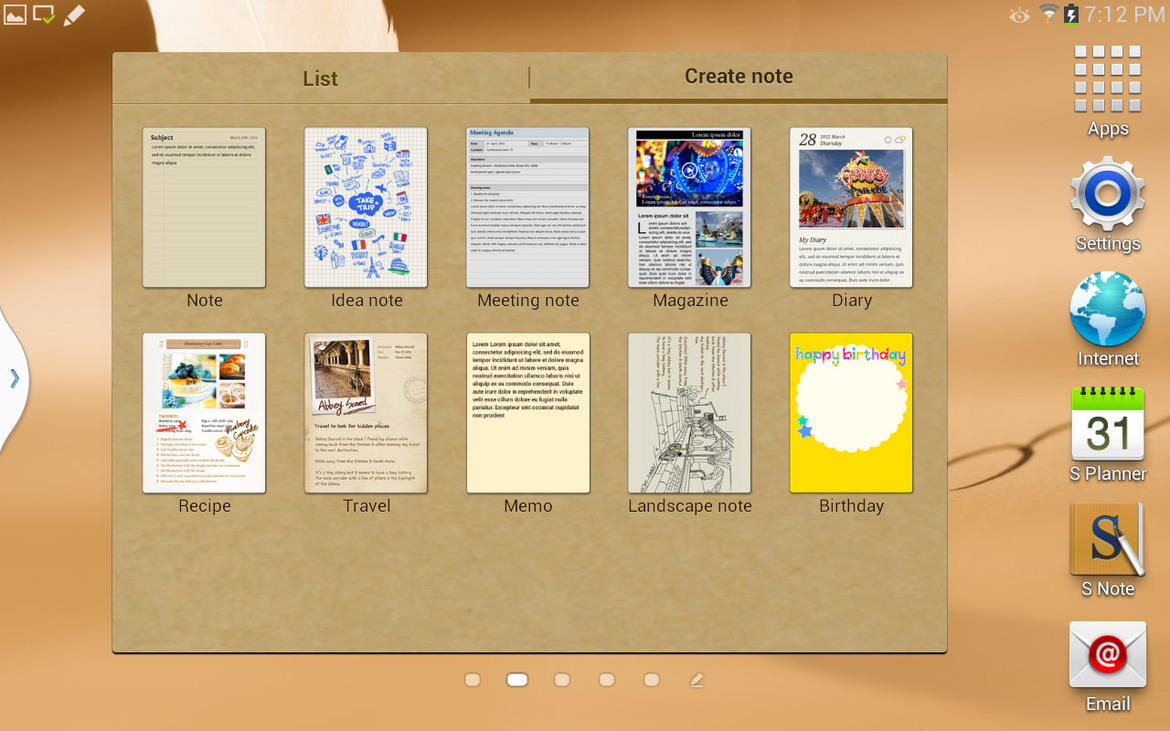Pick the Meeting note template

click(528, 218)
